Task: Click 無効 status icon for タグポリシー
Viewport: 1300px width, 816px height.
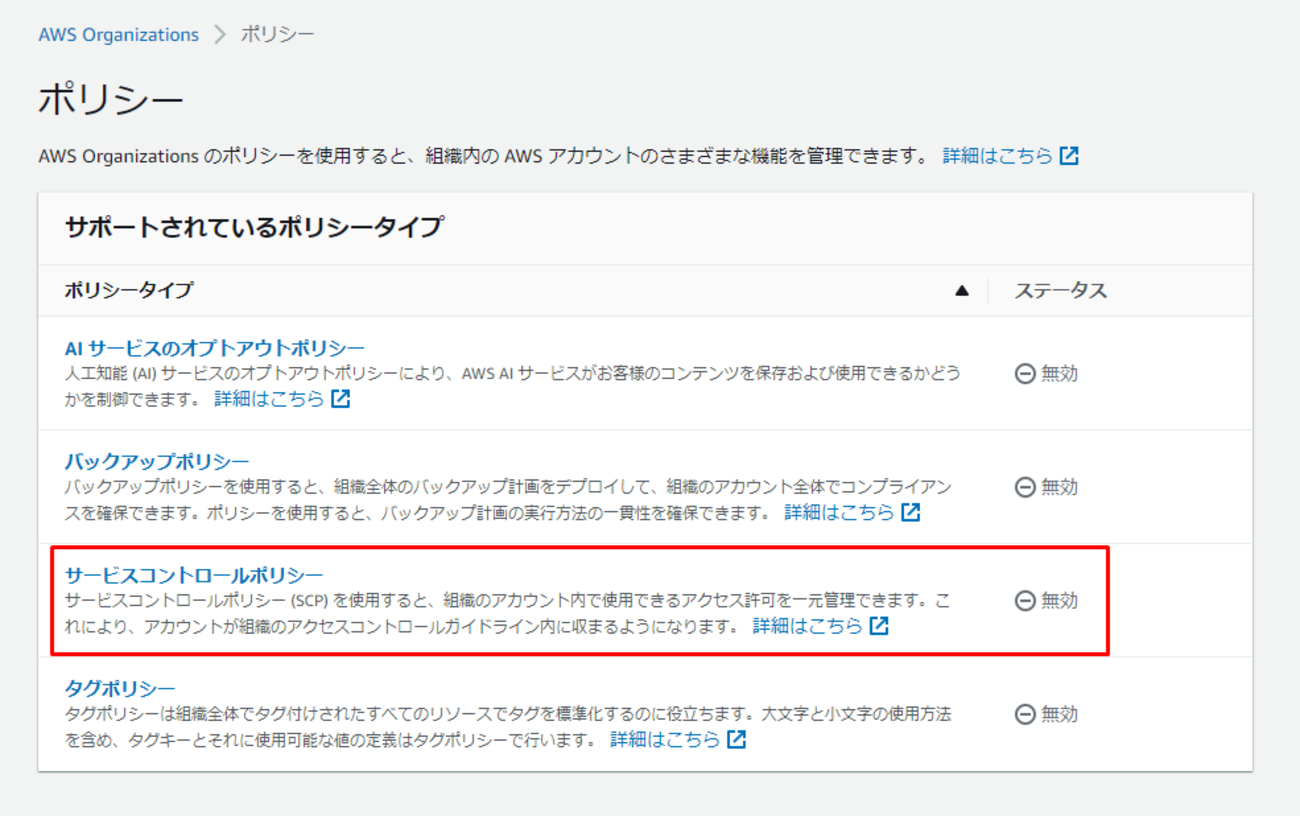Action: coord(1025,714)
